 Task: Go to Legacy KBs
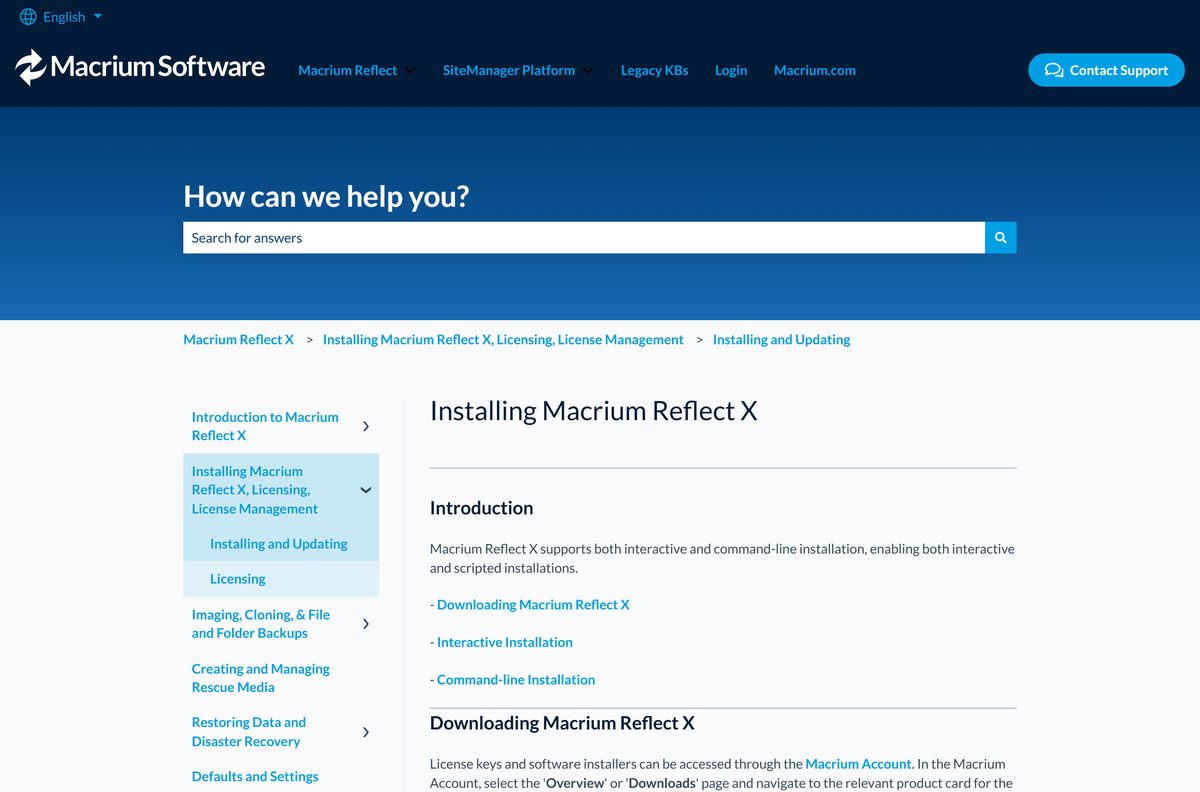(654, 70)
